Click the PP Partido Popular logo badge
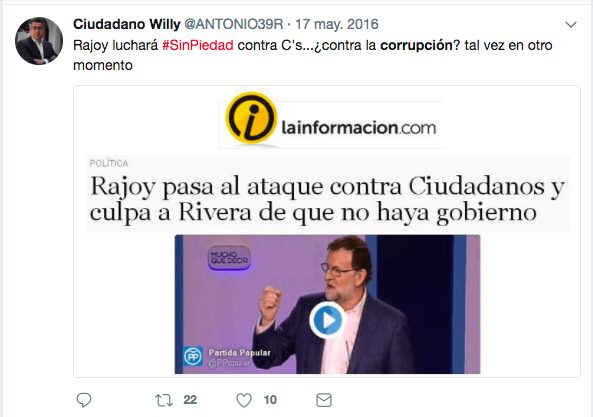593x417 pixels. (193, 357)
